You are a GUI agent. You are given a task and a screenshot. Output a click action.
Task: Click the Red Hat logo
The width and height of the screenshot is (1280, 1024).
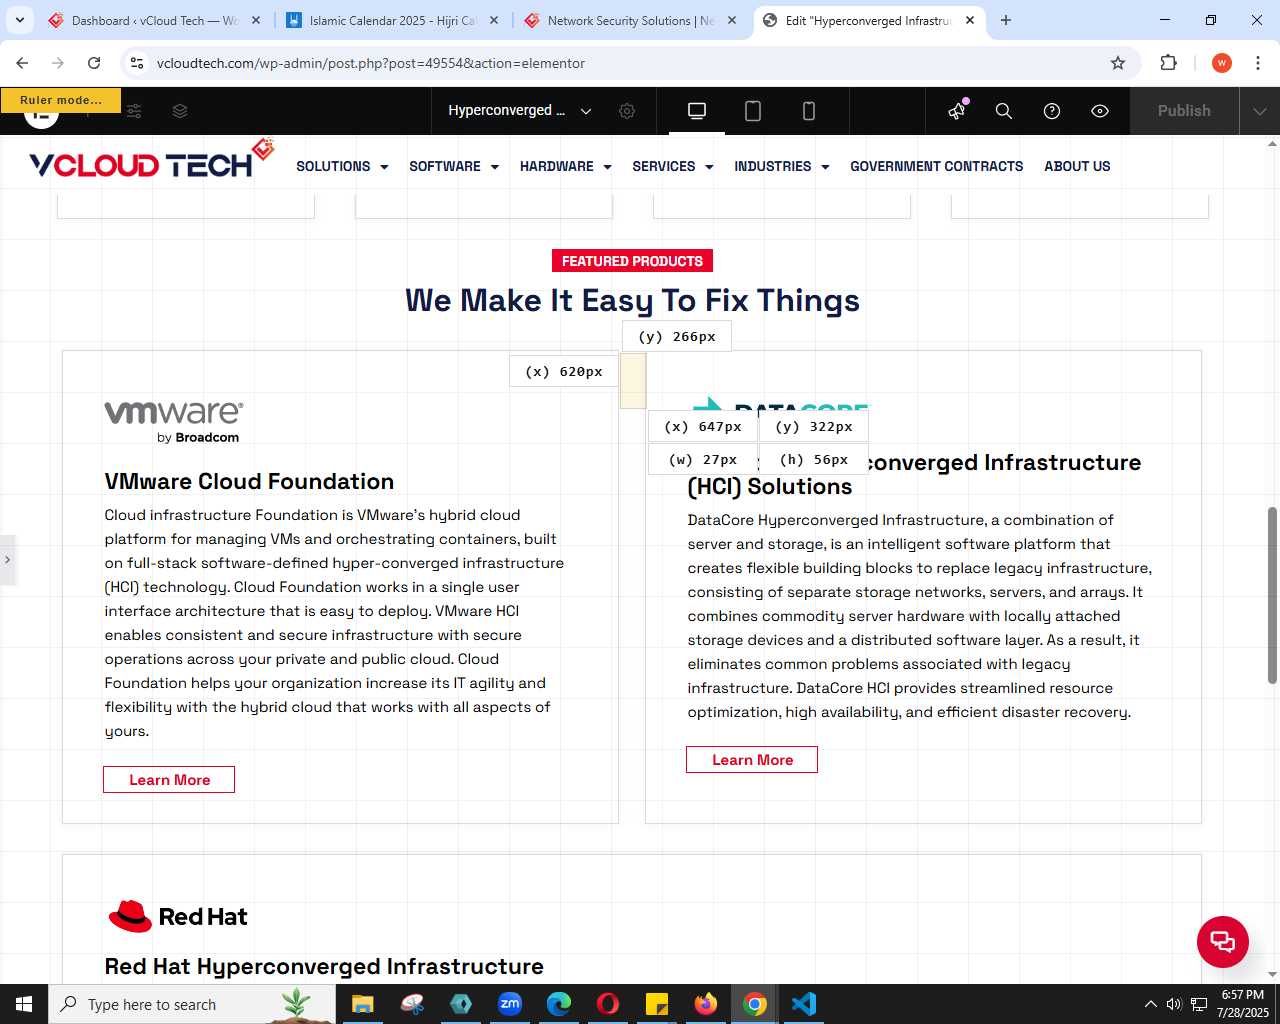point(178,916)
